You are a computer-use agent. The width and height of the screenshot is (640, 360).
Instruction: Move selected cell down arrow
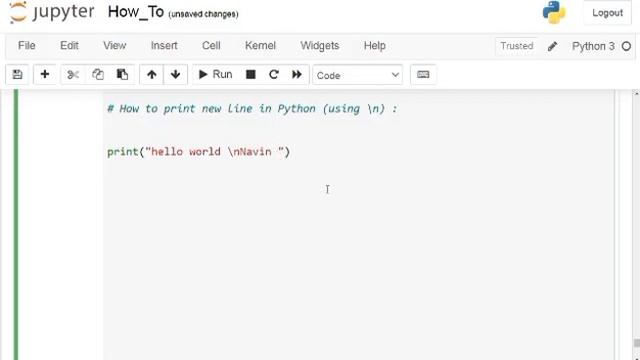click(x=176, y=75)
